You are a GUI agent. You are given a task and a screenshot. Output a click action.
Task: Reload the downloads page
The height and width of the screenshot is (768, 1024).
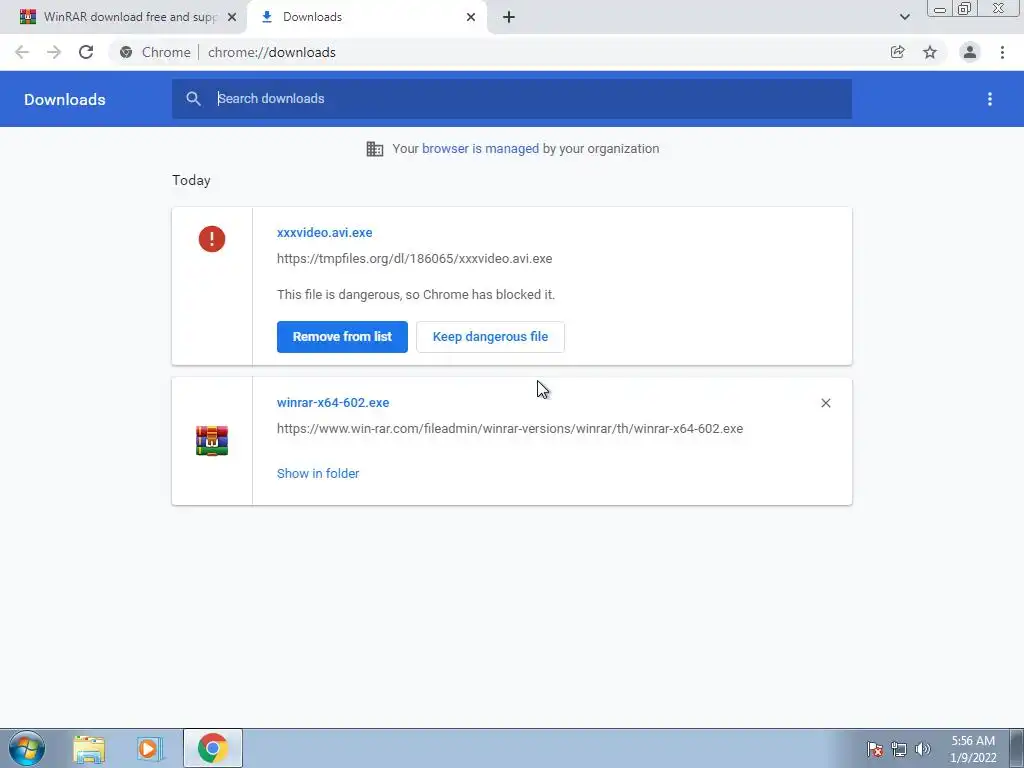click(x=86, y=52)
